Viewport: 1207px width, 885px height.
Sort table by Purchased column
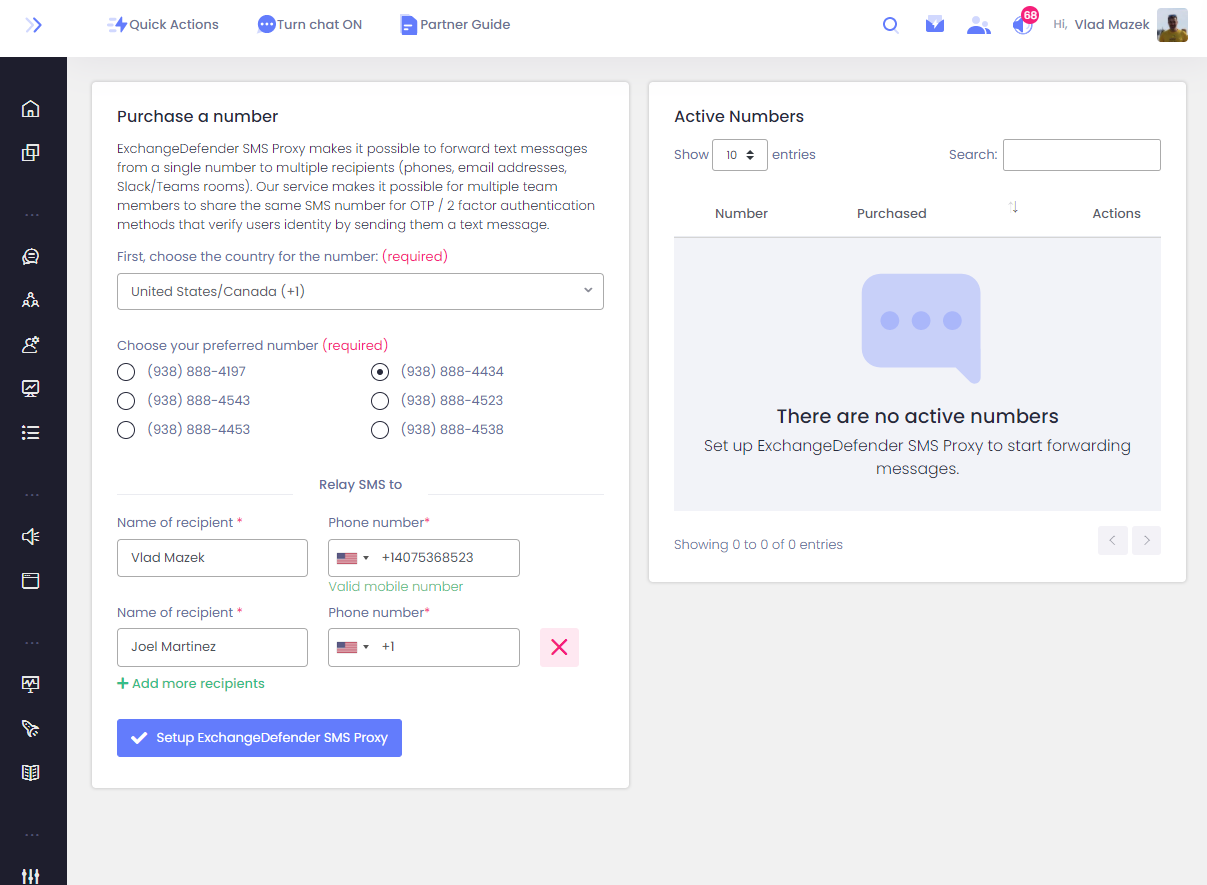click(x=891, y=213)
